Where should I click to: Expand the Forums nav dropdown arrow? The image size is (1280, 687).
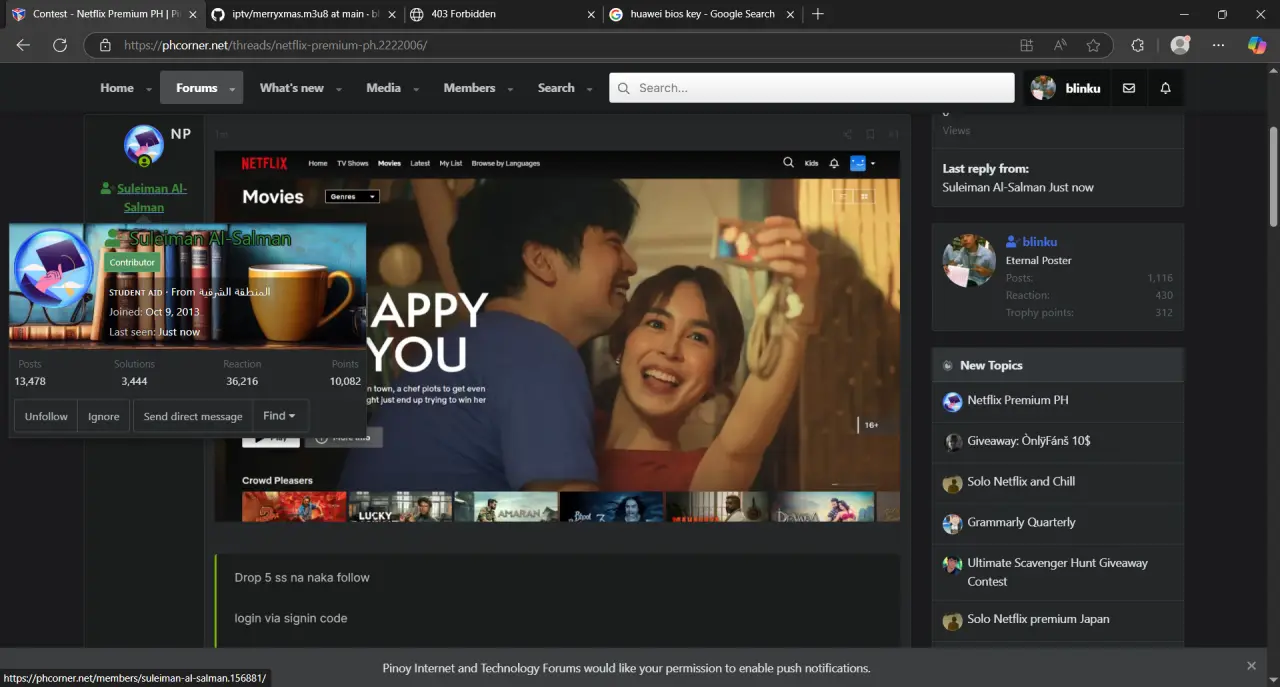[x=233, y=89]
